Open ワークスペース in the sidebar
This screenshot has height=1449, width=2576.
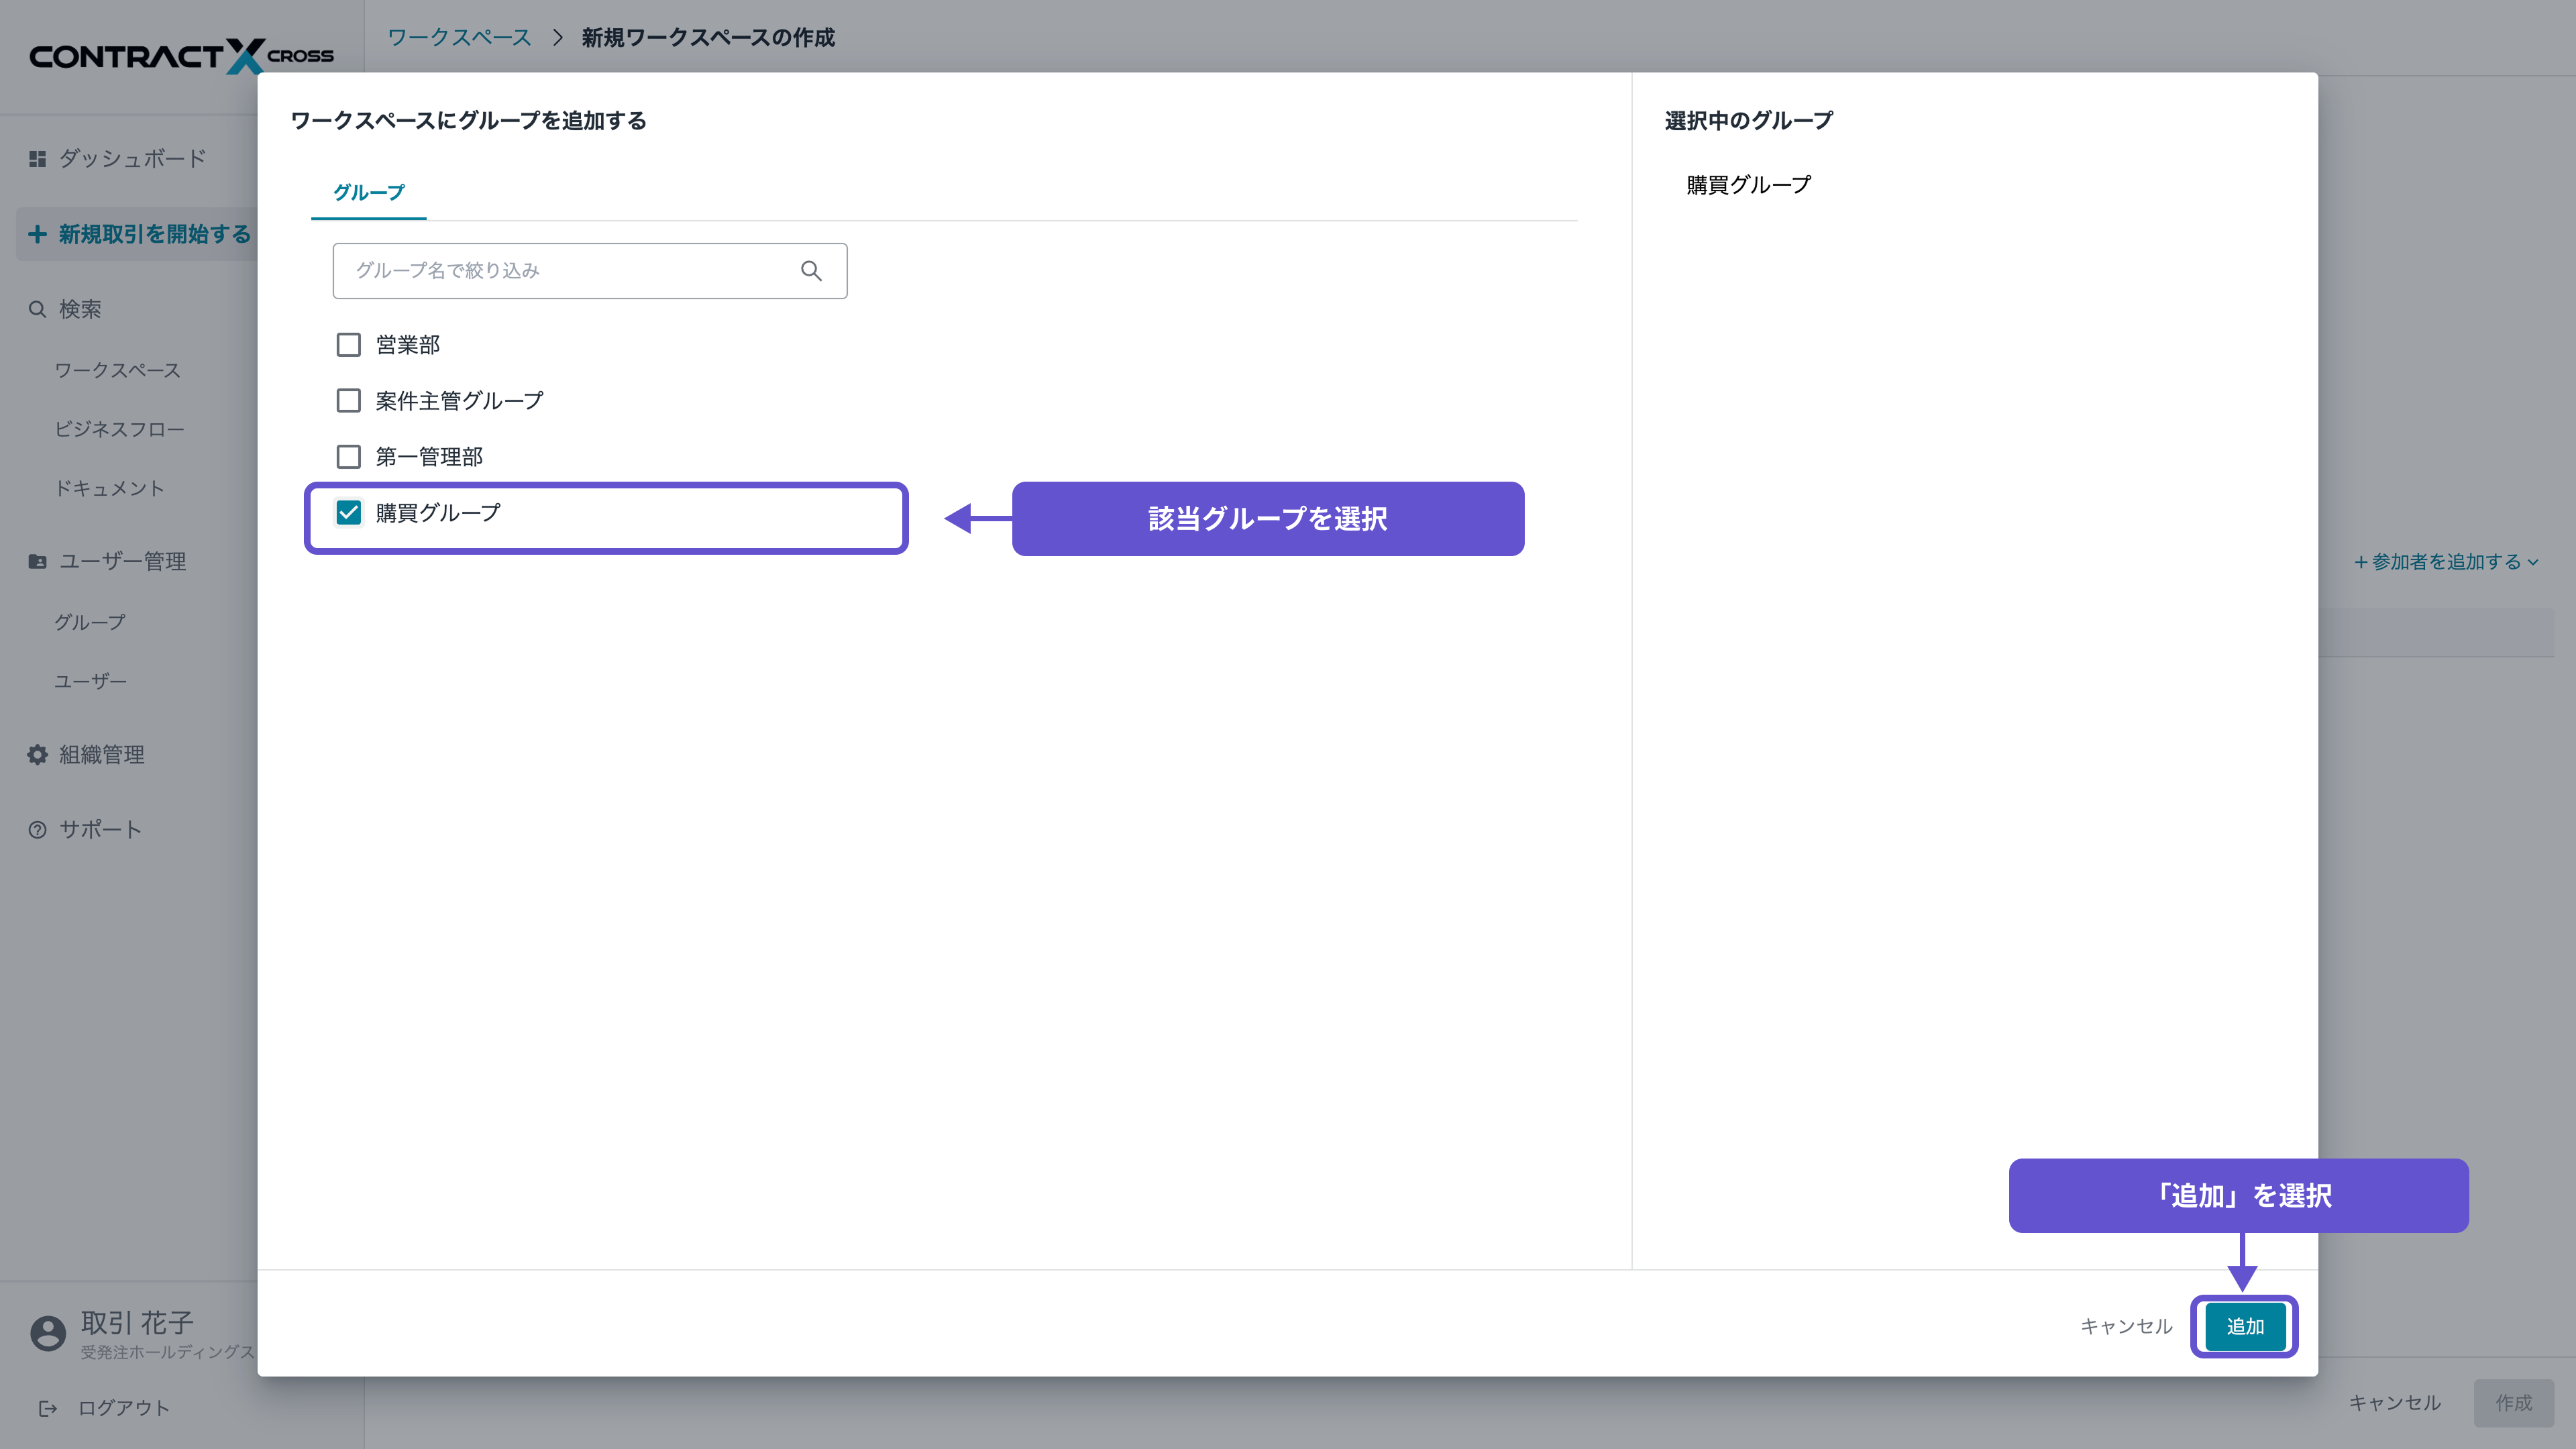[117, 370]
